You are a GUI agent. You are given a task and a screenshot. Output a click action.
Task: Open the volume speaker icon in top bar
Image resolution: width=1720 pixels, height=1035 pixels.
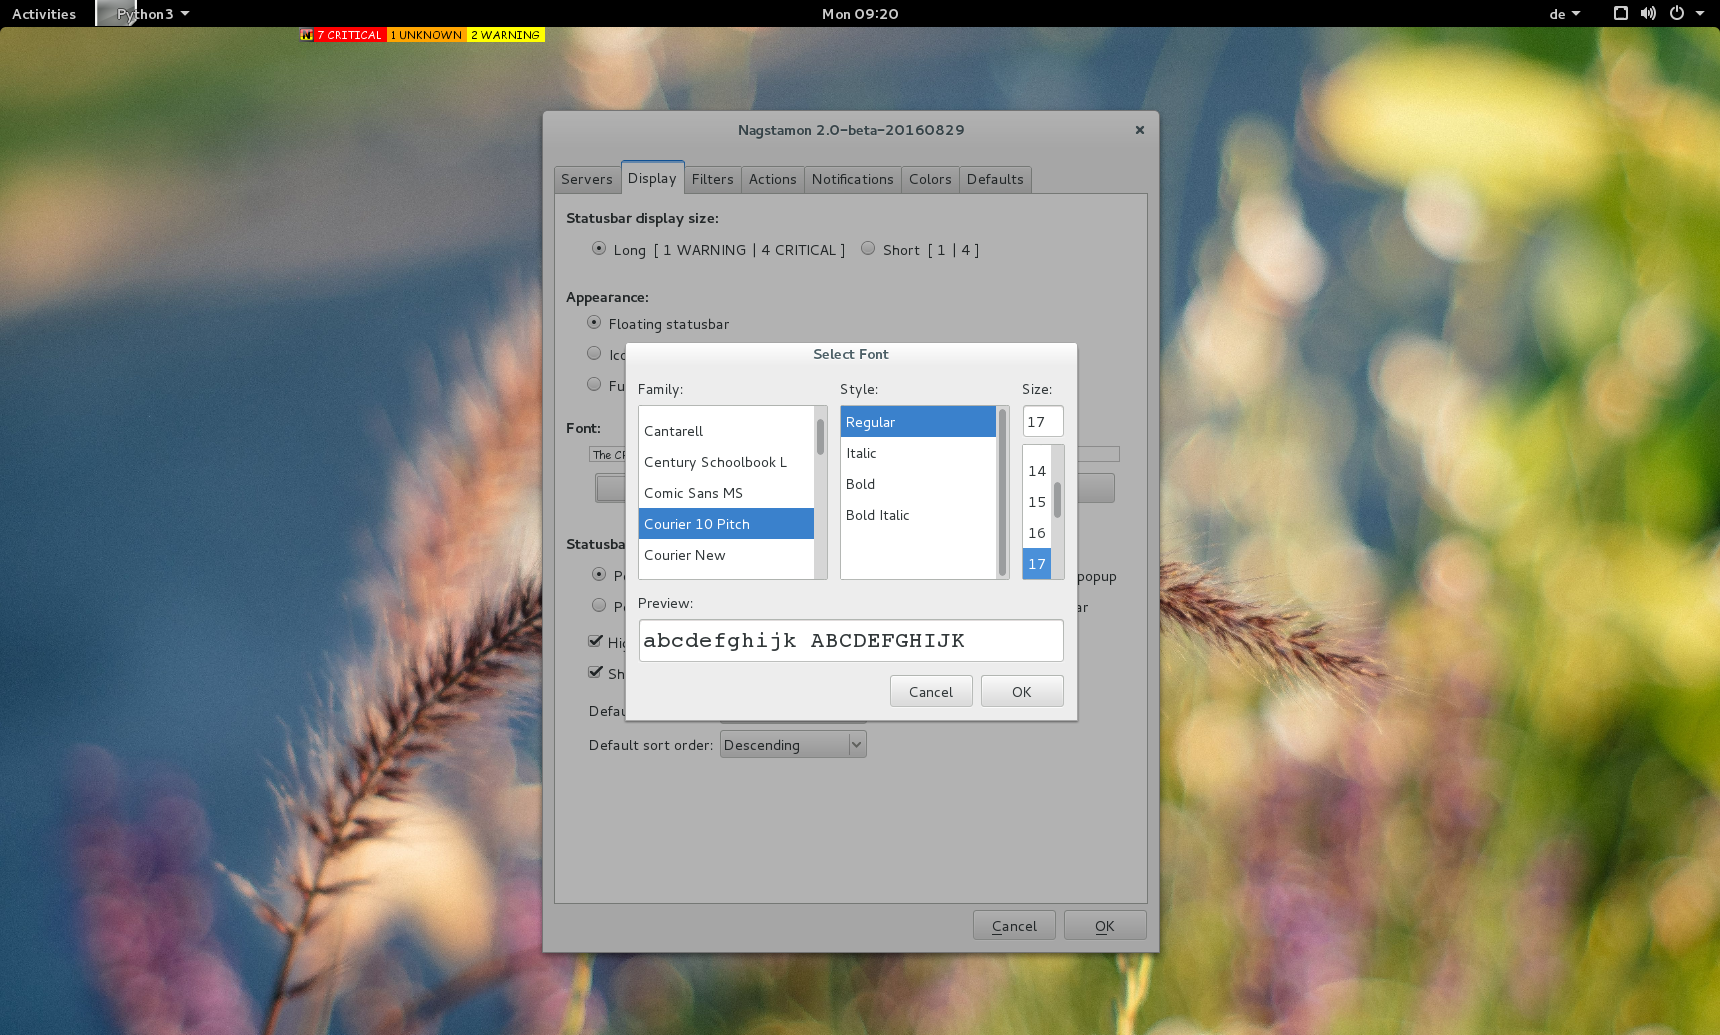coord(1648,14)
